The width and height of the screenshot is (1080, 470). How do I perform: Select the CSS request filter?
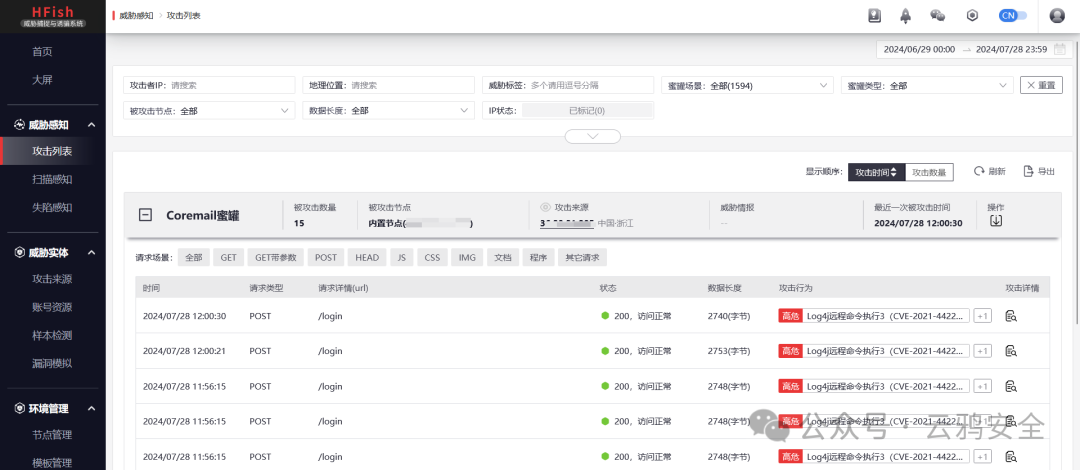(x=432, y=258)
